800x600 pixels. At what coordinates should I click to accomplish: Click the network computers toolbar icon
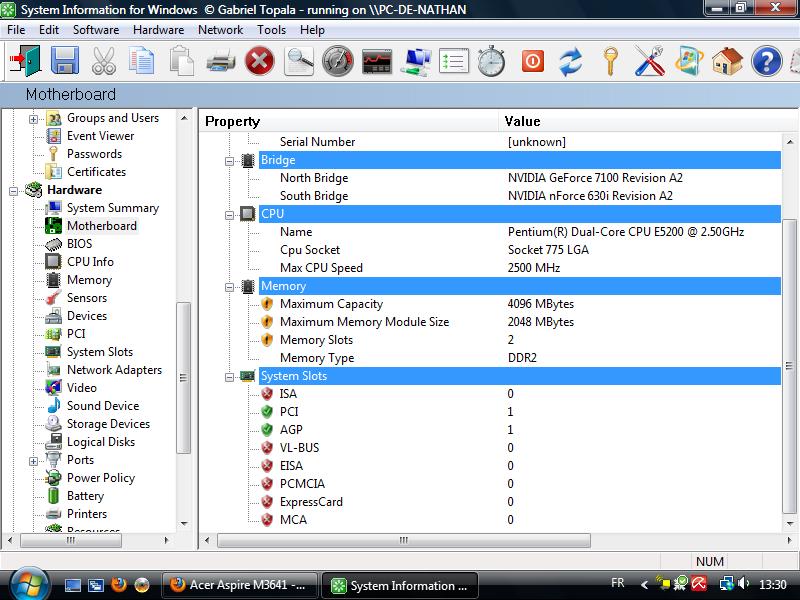tap(416, 62)
